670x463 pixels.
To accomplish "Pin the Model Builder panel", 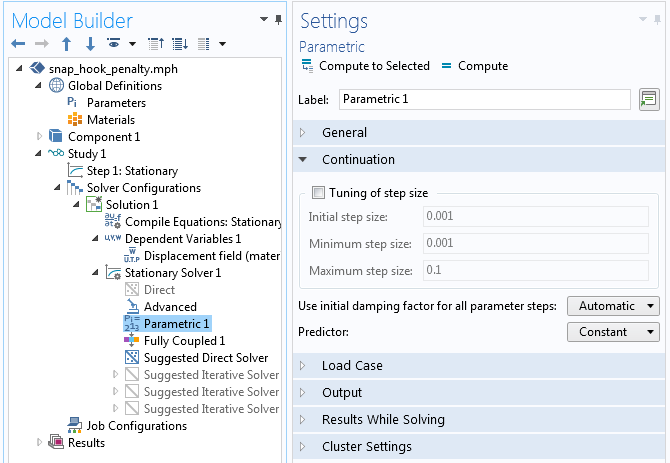I will point(265,20).
